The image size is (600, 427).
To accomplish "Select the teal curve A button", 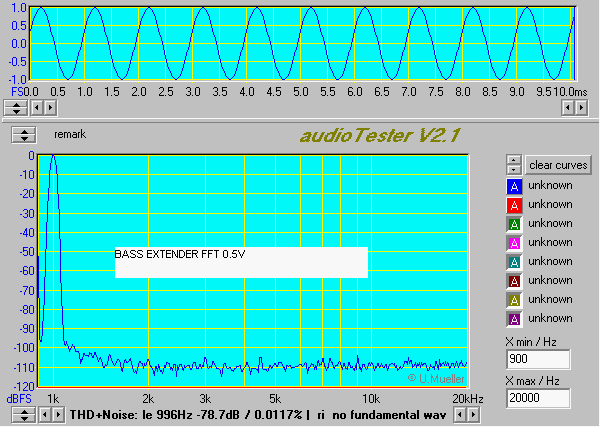I will (x=514, y=262).
